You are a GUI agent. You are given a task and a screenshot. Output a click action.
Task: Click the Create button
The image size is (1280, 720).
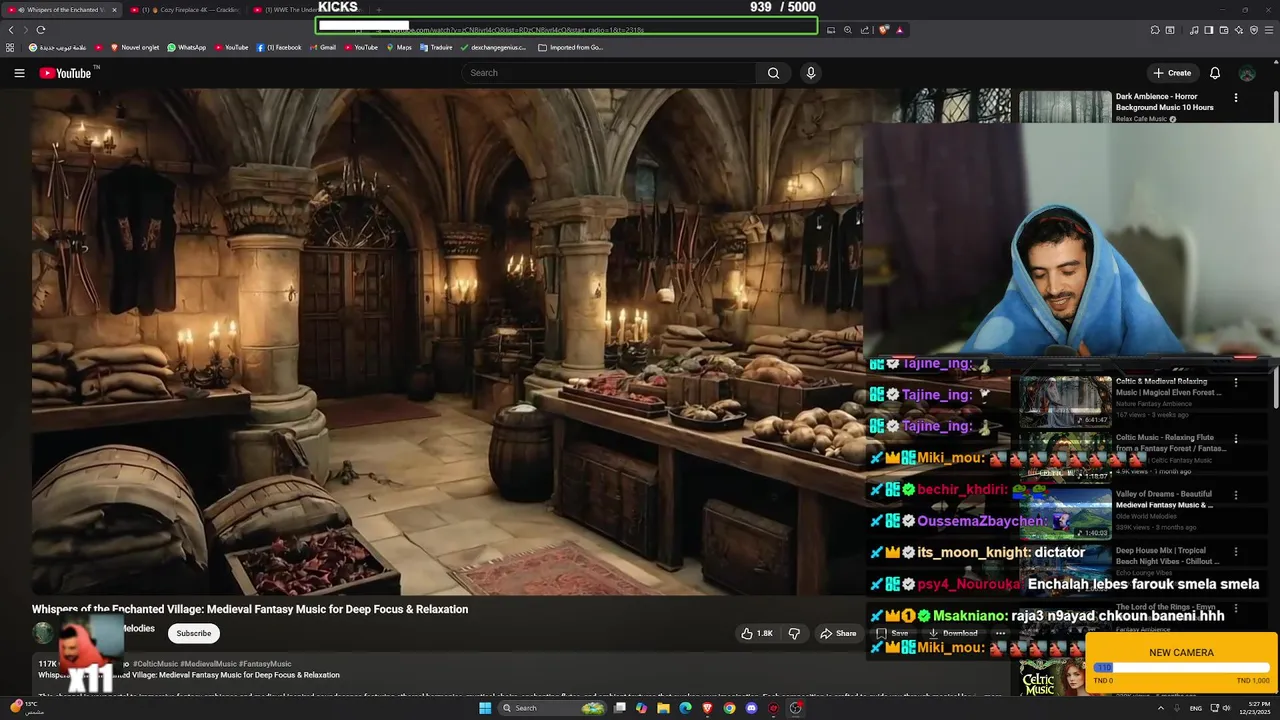1172,73
